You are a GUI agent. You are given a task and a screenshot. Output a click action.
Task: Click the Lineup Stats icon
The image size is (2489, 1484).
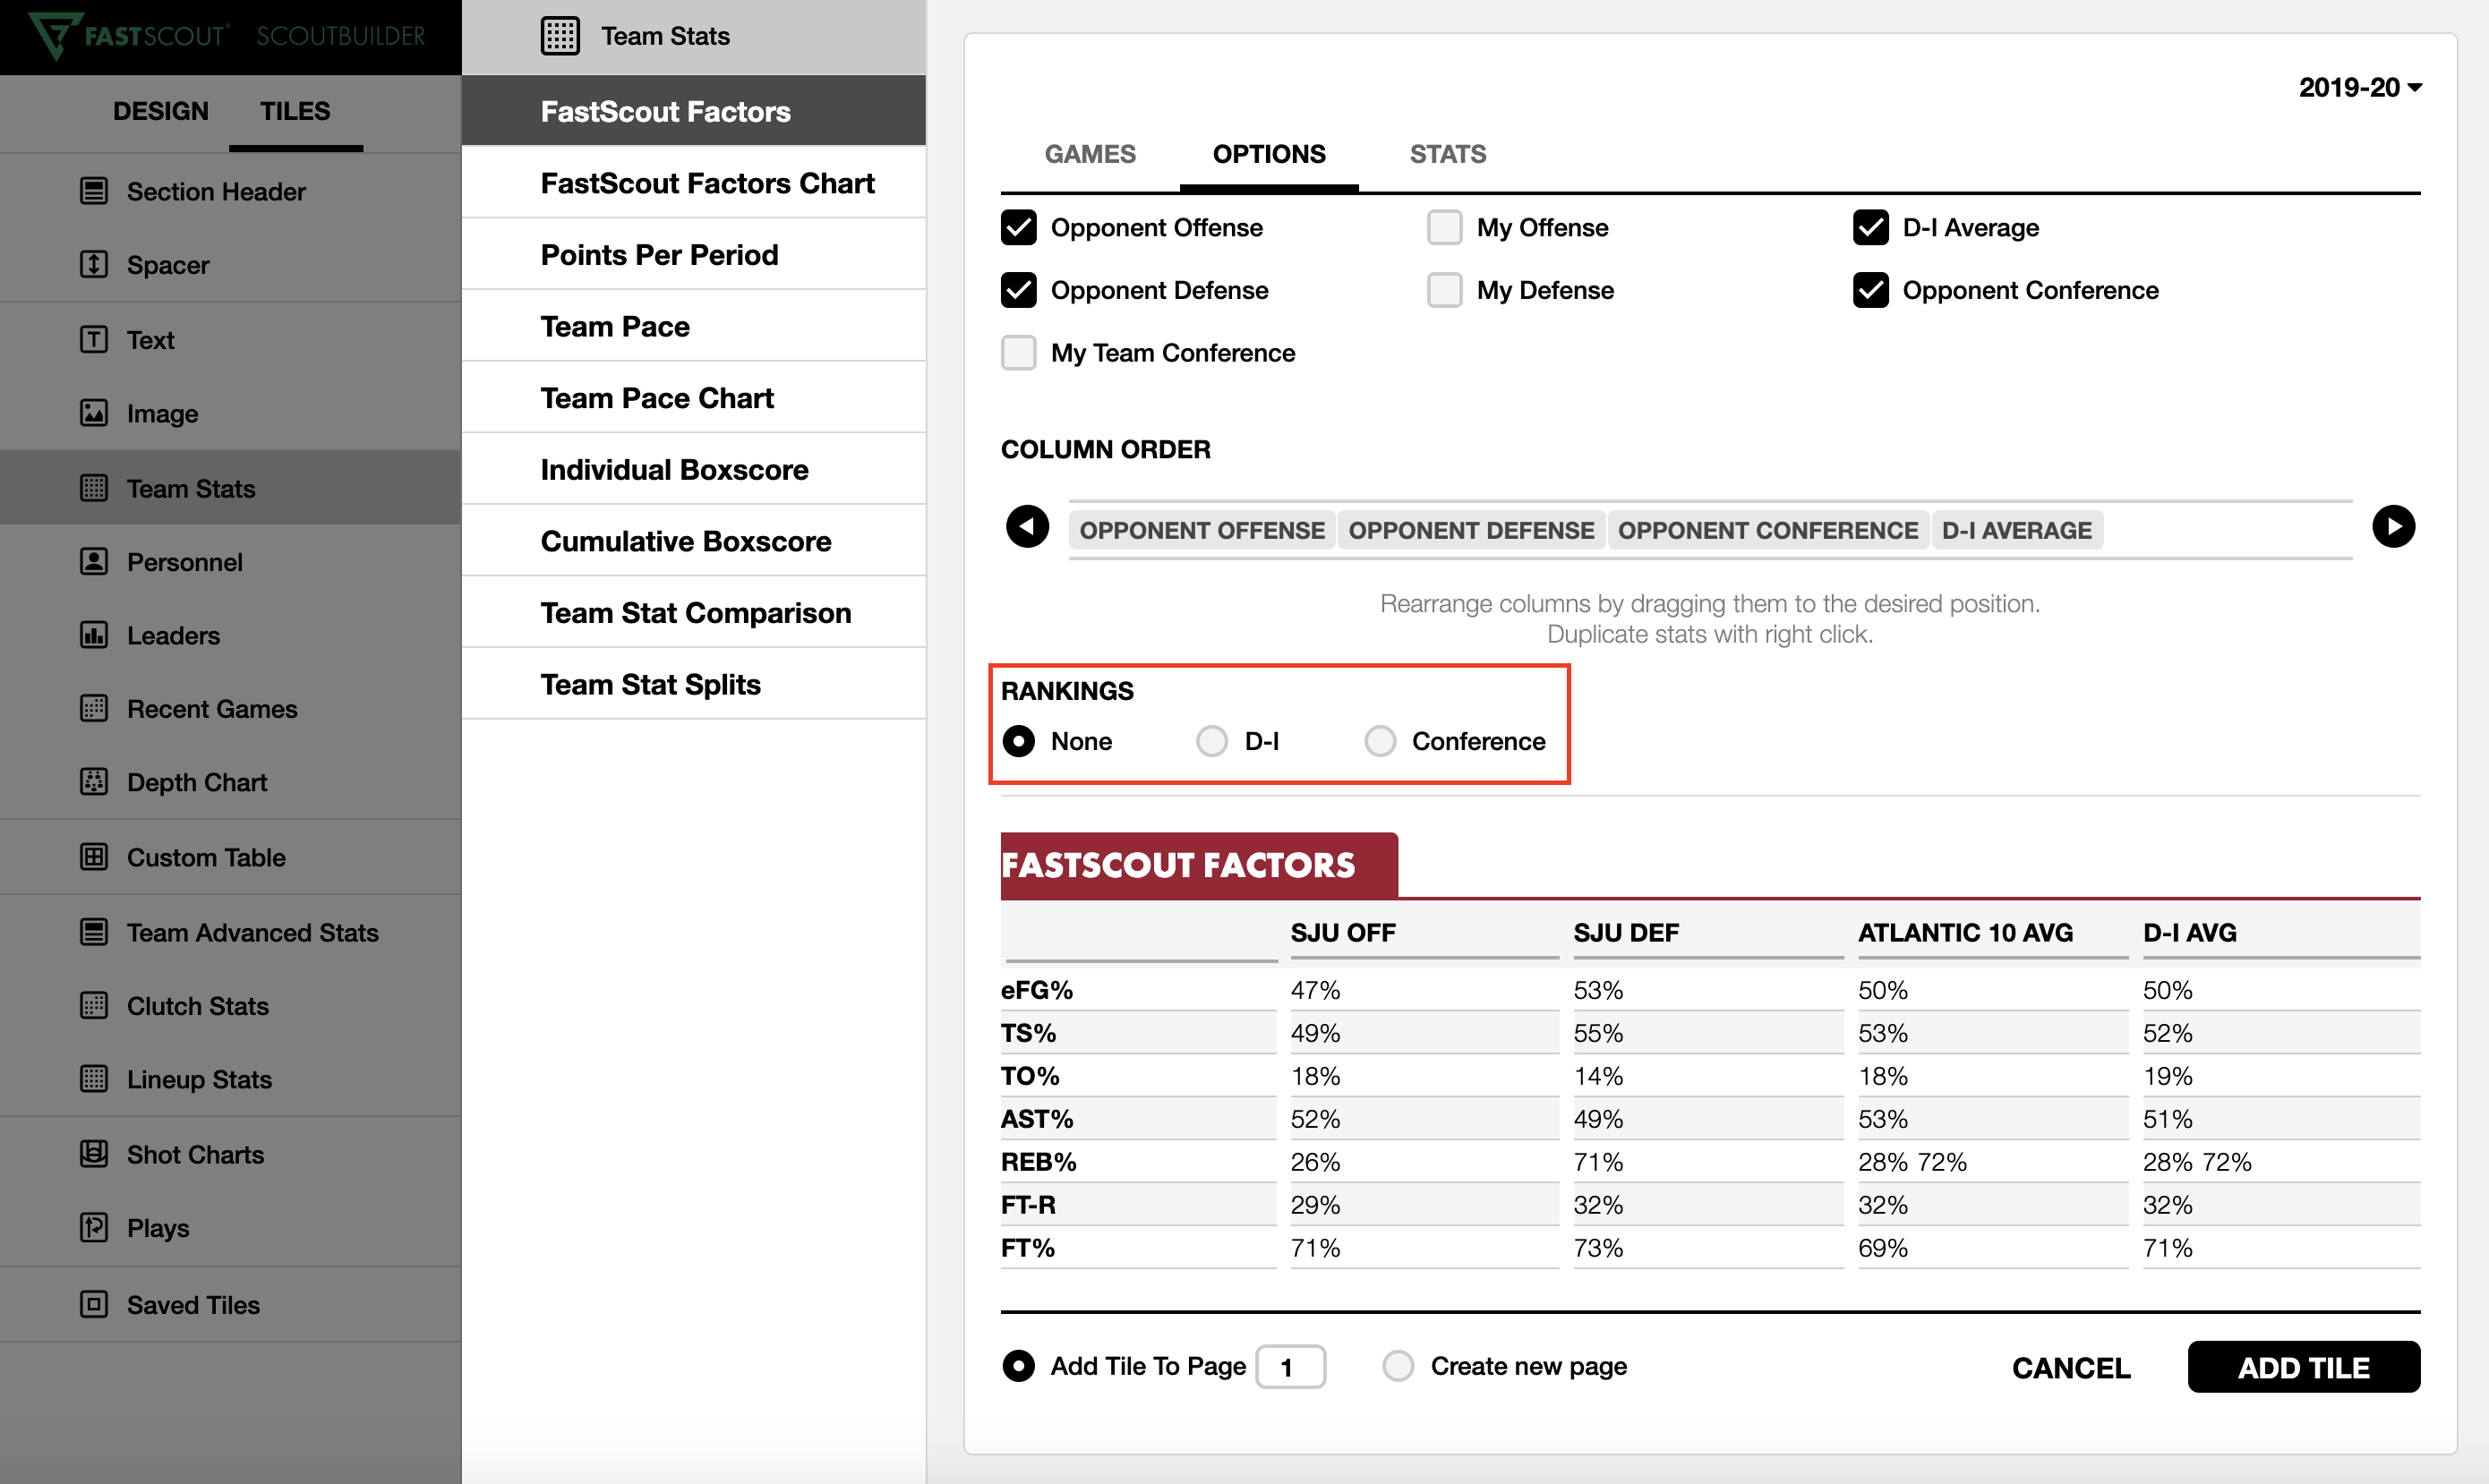94,1079
